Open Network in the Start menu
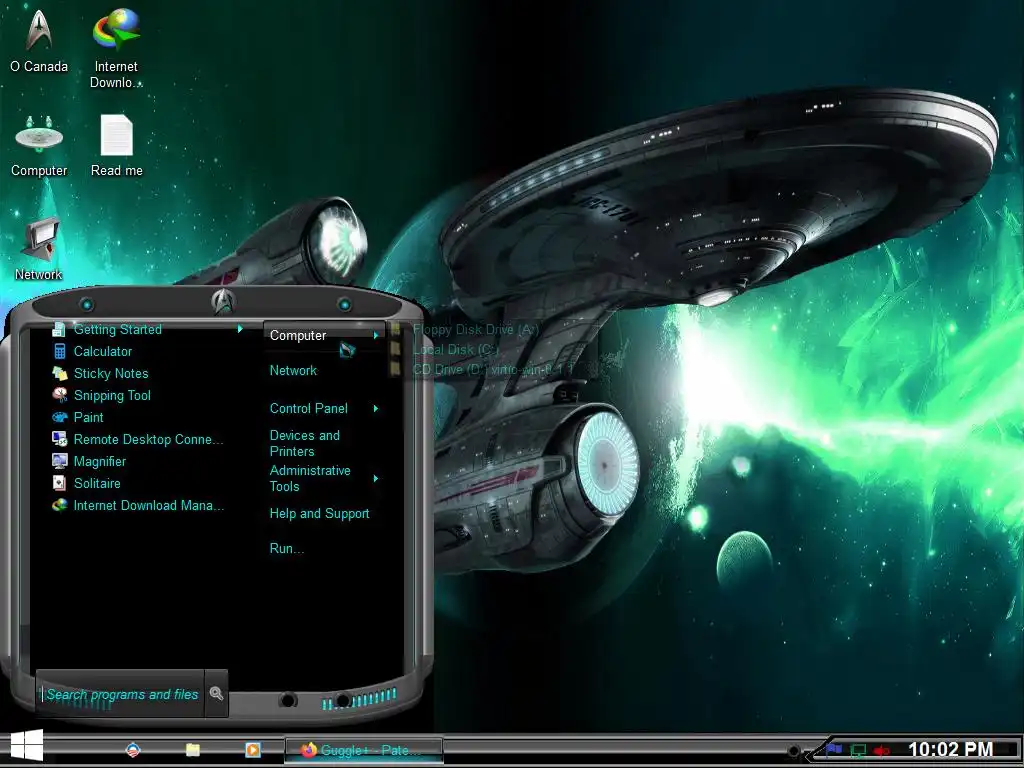The width and height of the screenshot is (1024, 768). point(293,370)
